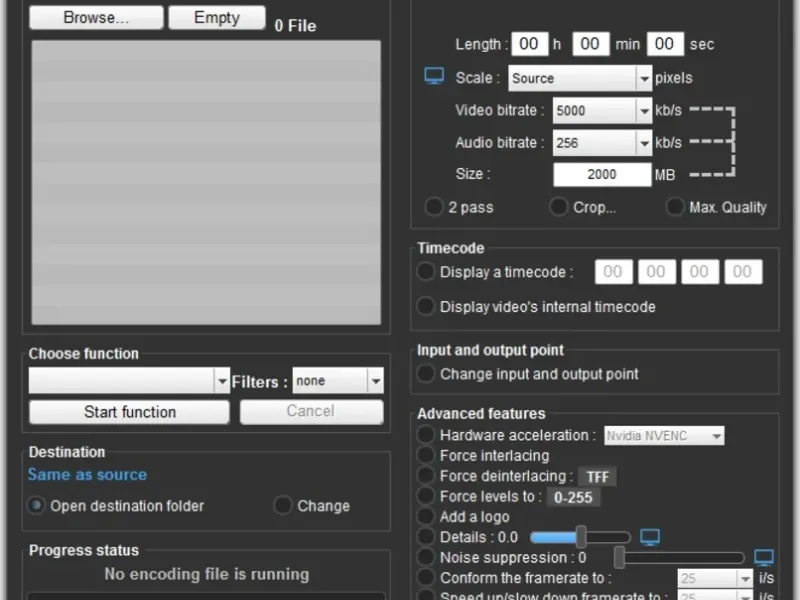Click the Noise suppression slider handle
The width and height of the screenshot is (800, 600).
pyautogui.click(x=619, y=557)
